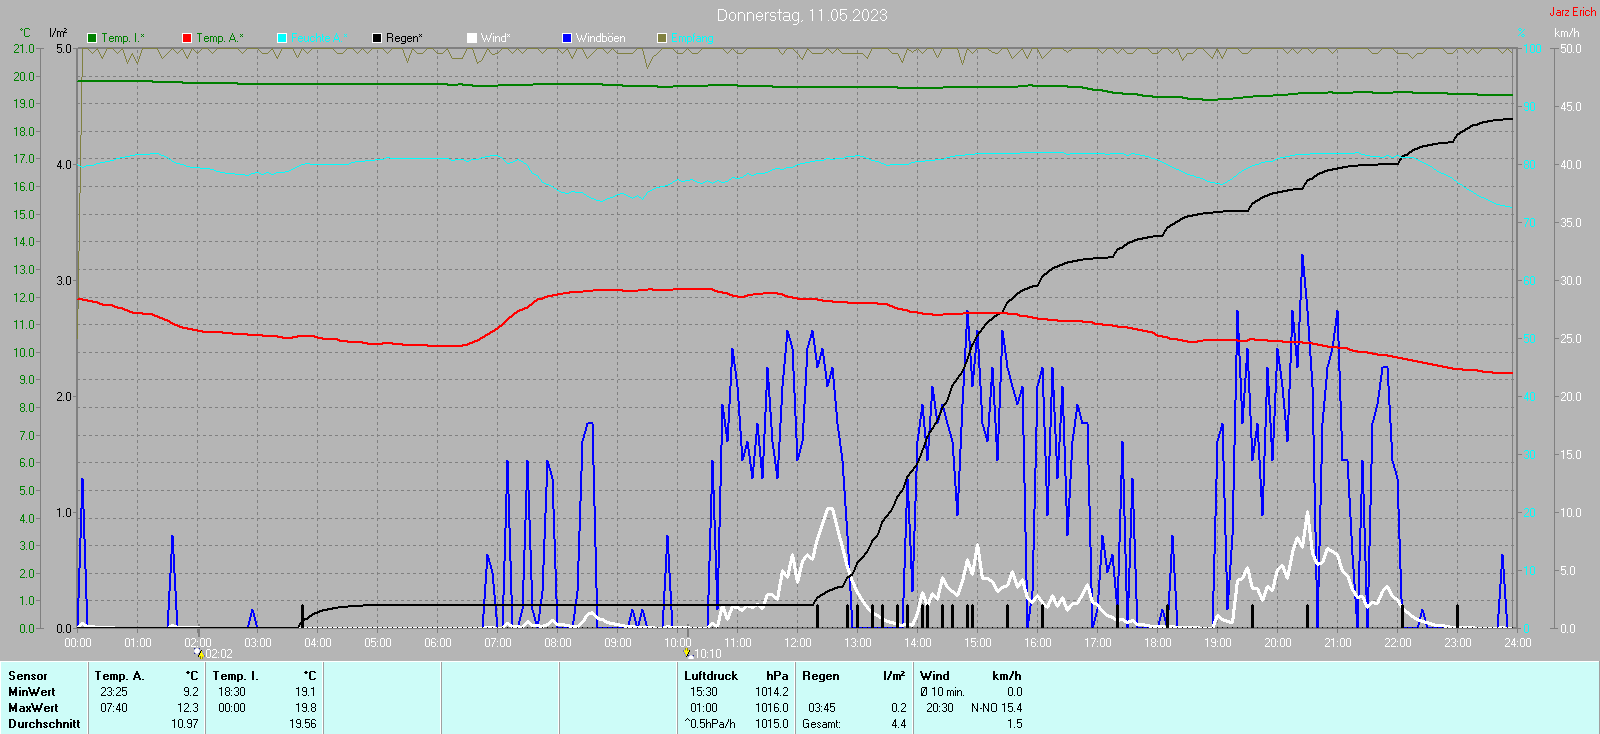
Task: Click the blue Windböen legend square
Action: [567, 38]
